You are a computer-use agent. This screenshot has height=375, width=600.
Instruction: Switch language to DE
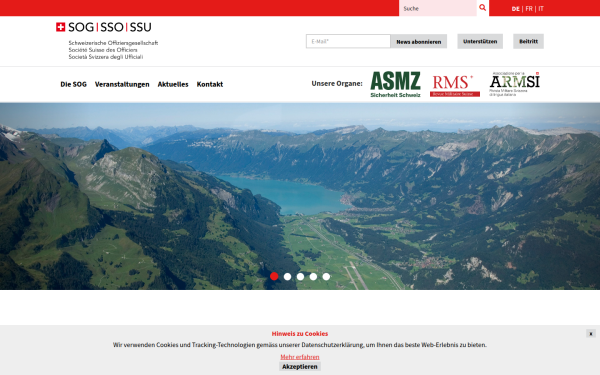tap(515, 8)
